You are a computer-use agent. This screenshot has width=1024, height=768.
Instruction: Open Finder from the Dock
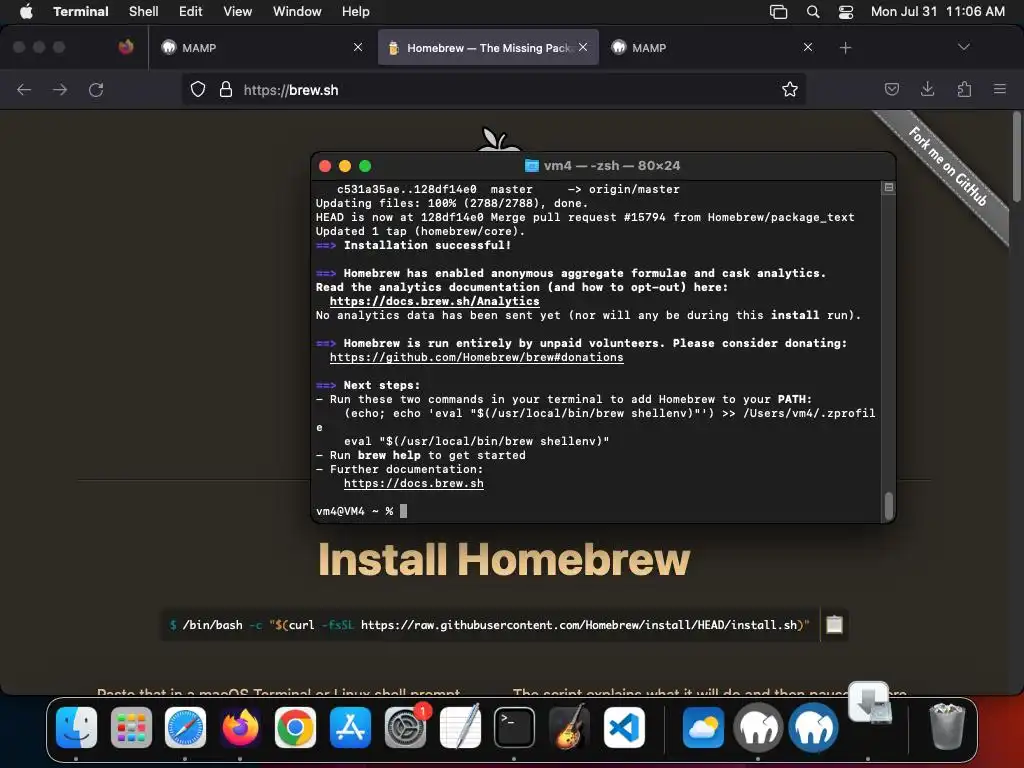(x=76, y=727)
